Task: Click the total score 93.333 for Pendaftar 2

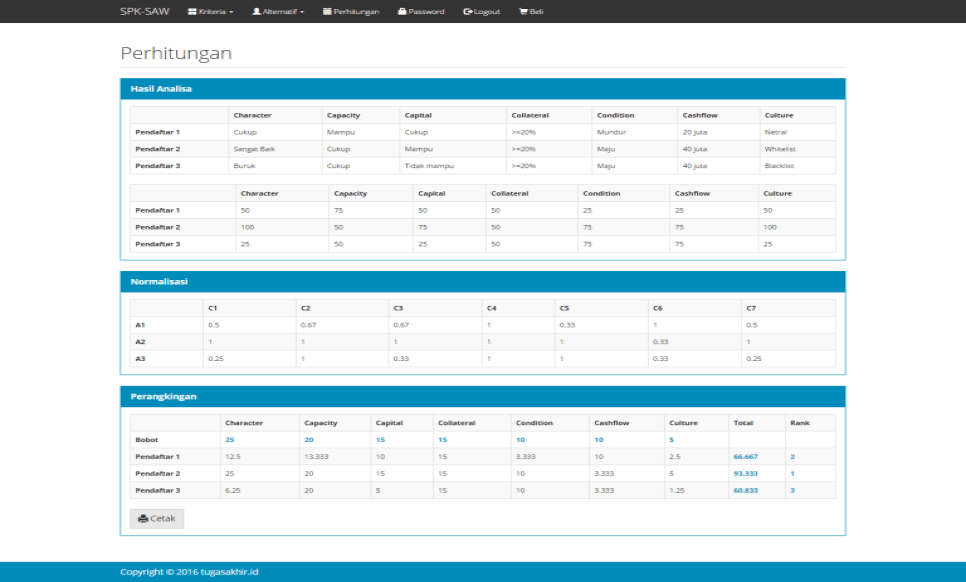Action: [745, 472]
